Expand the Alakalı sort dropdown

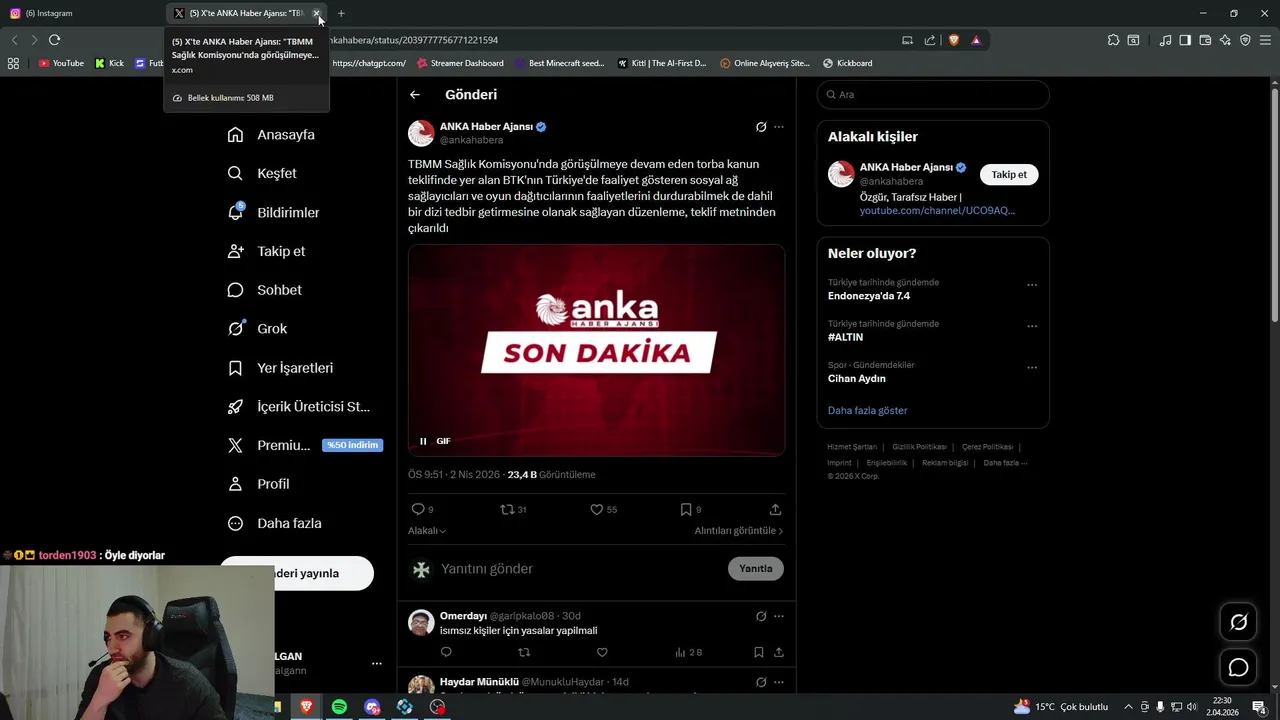427,531
